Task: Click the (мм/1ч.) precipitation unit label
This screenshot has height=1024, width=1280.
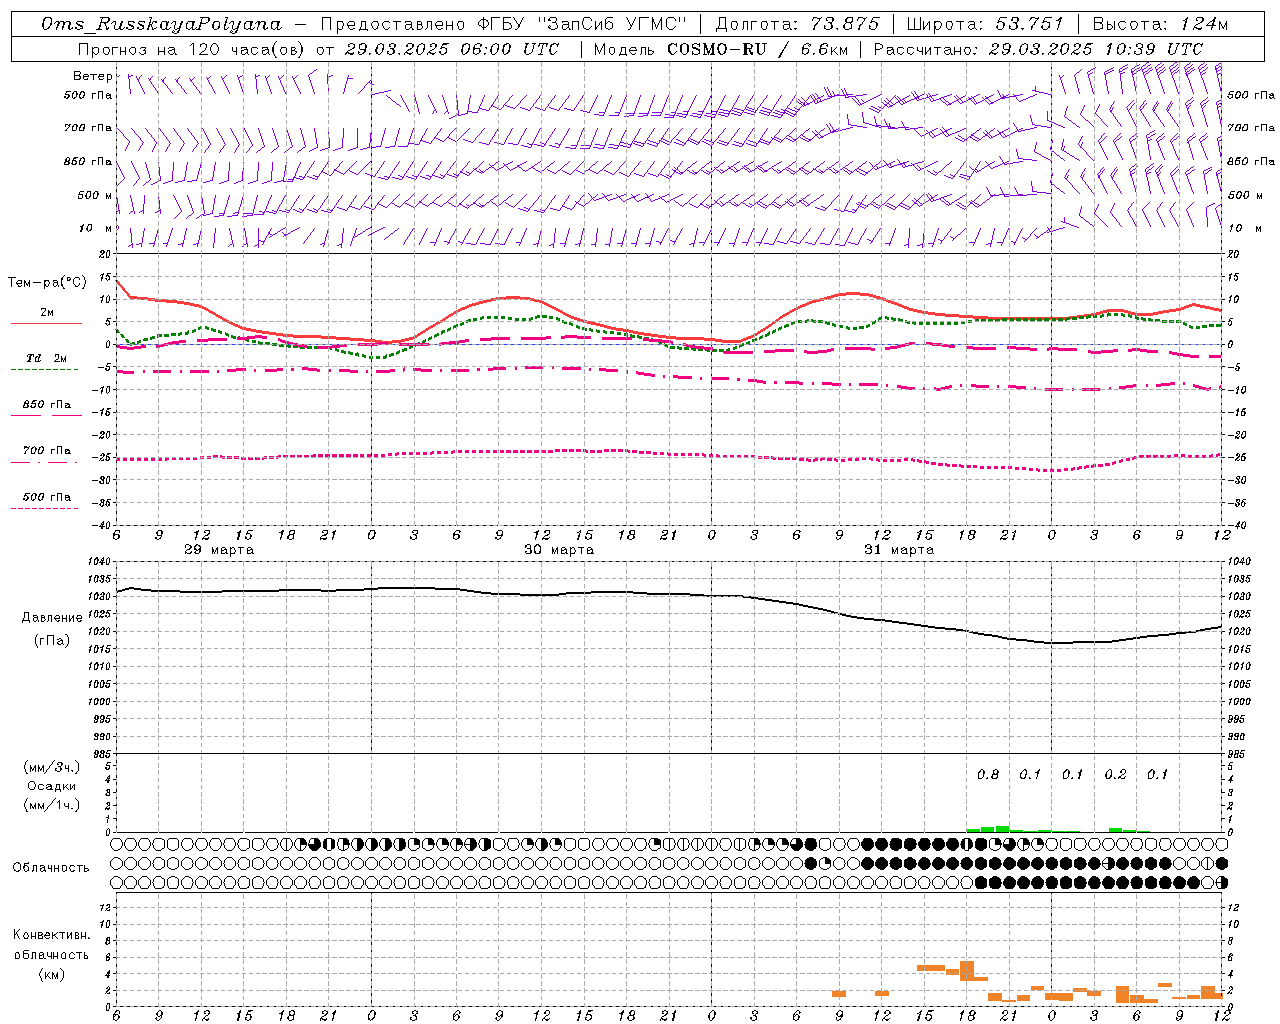Action: tap(52, 805)
